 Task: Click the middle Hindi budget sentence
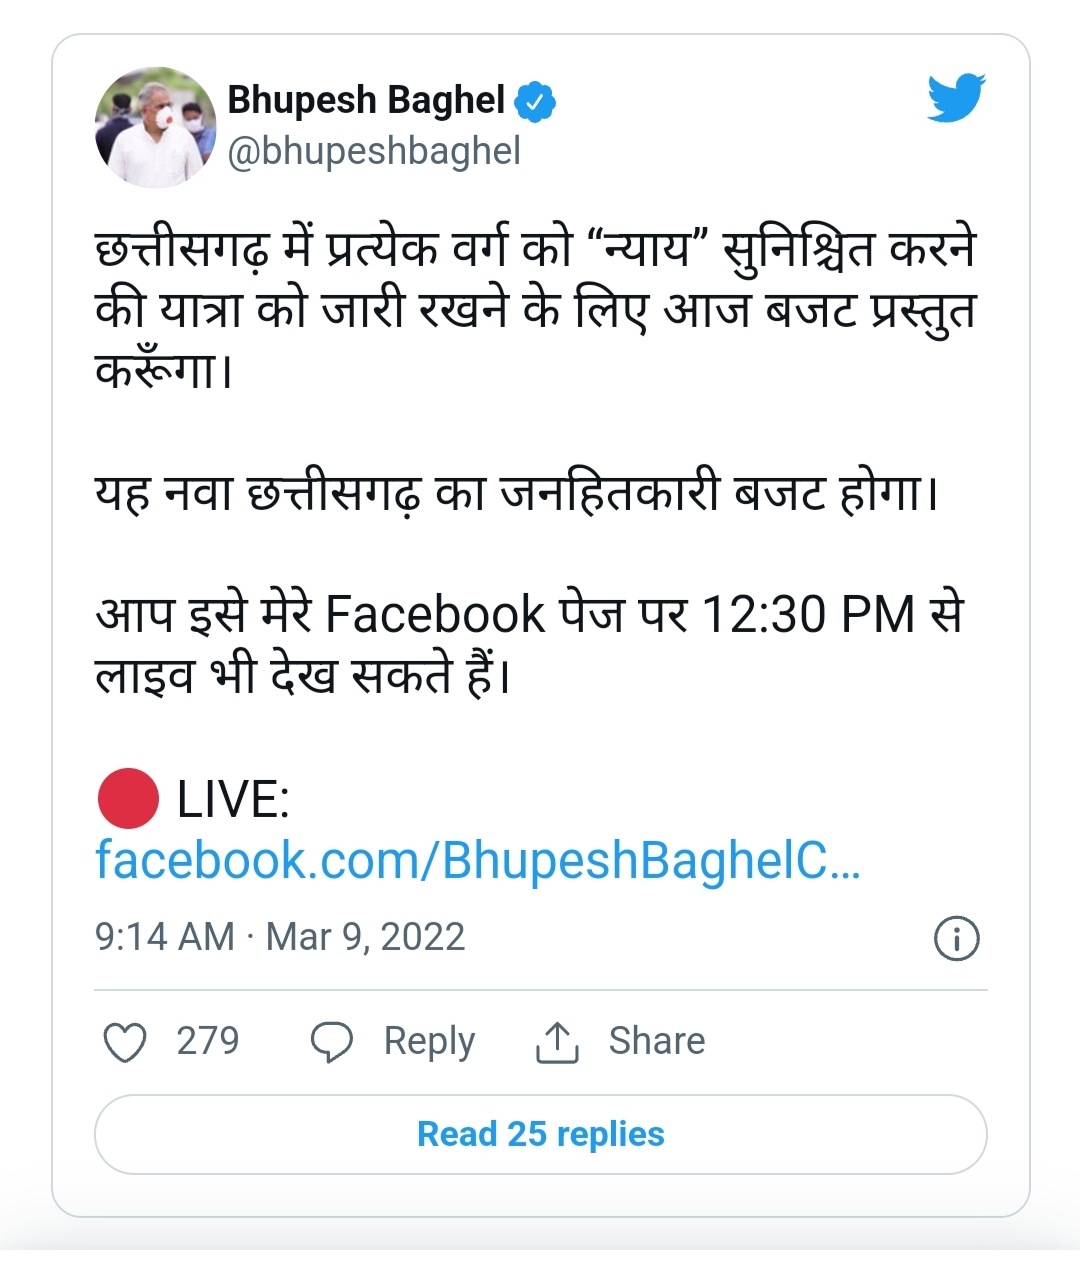[517, 493]
